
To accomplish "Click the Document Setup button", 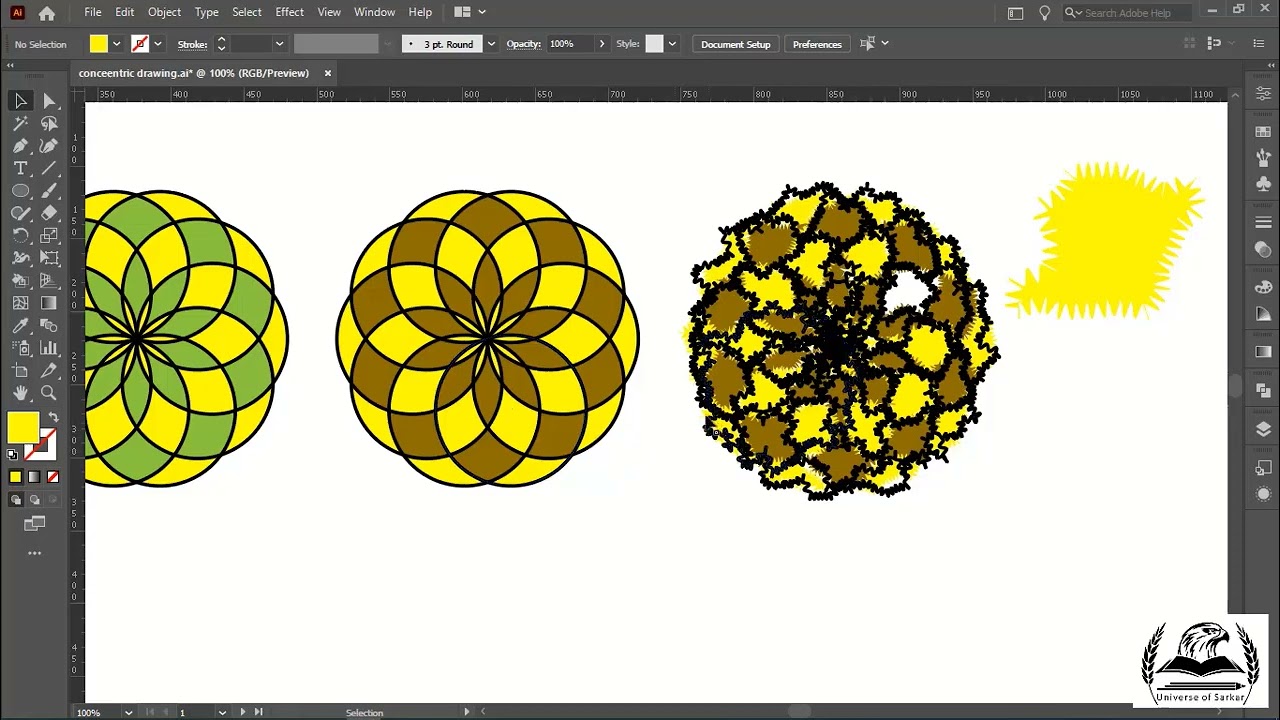I will pyautogui.click(x=736, y=44).
